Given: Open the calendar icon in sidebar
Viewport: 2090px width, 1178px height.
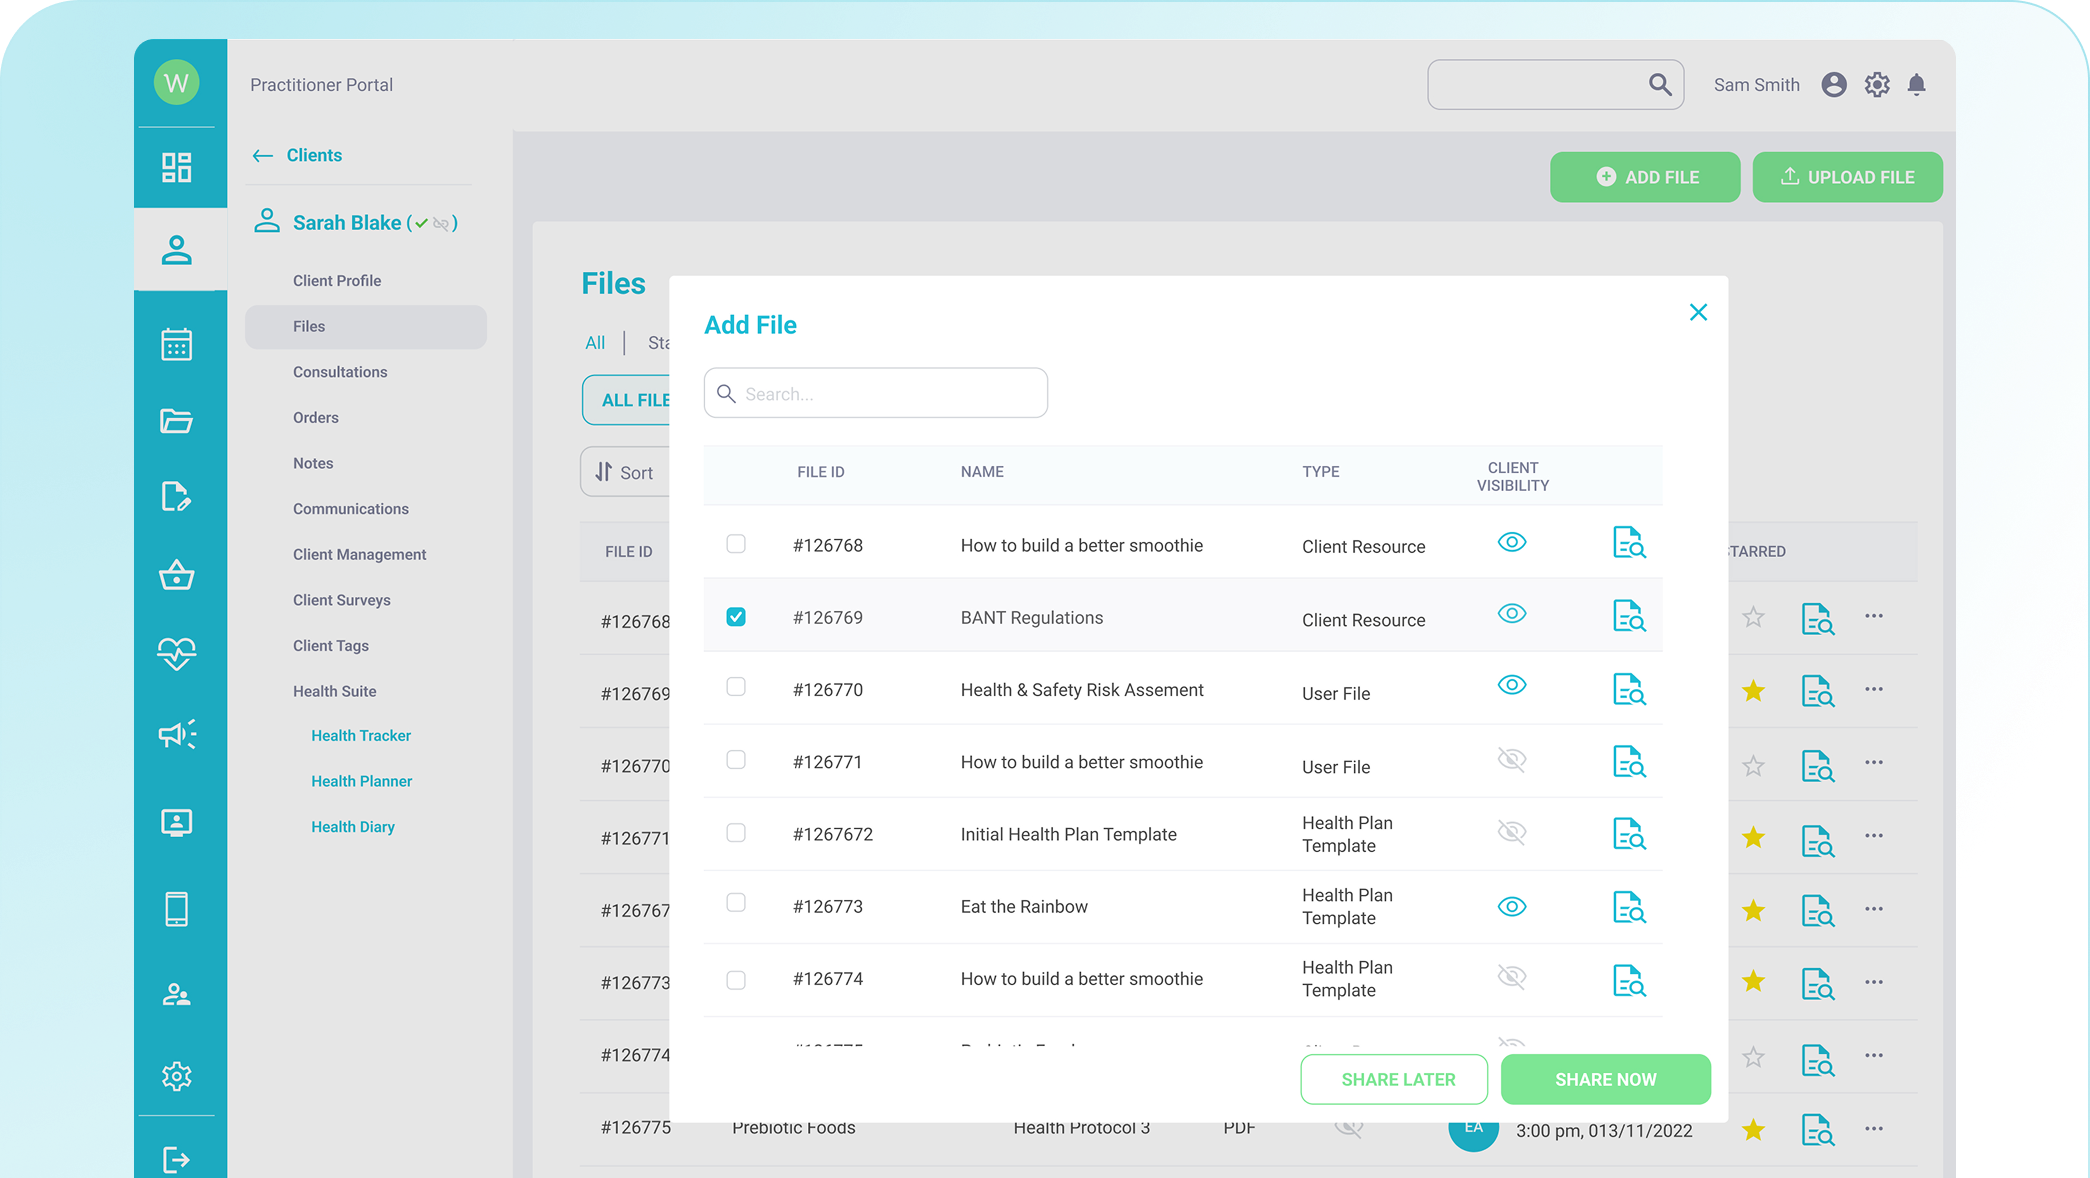Looking at the screenshot, I should tap(177, 344).
